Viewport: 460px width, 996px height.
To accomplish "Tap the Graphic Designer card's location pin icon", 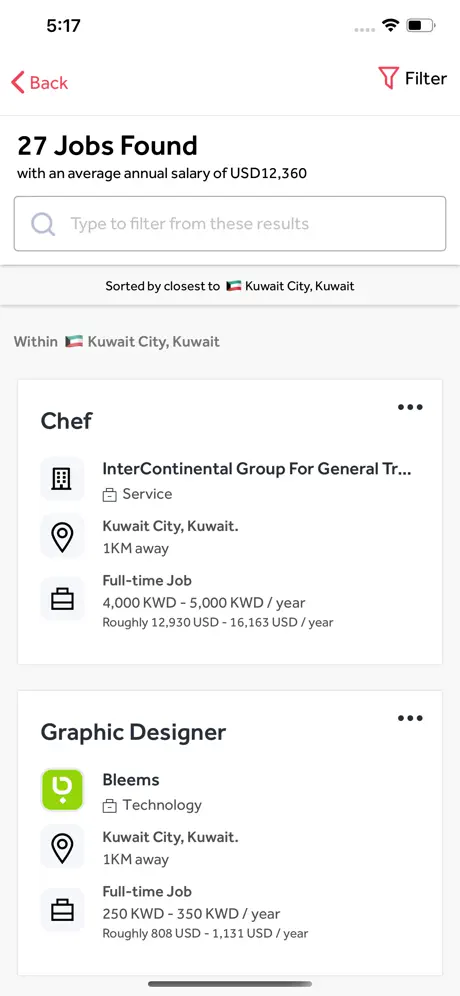I will pyautogui.click(x=62, y=847).
